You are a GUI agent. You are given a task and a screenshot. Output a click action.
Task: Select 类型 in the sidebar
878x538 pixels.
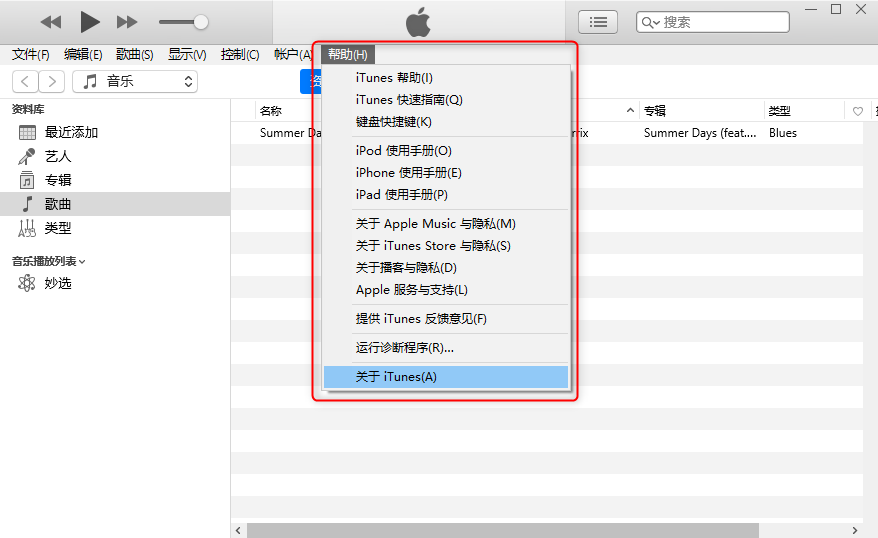[115, 228]
